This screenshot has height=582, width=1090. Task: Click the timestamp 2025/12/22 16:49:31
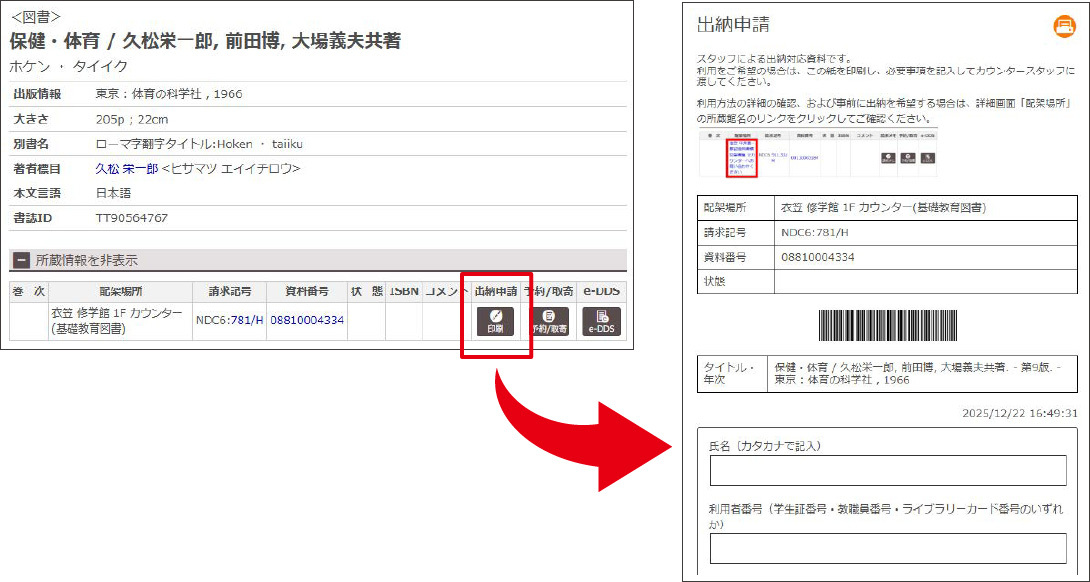click(x=1019, y=412)
